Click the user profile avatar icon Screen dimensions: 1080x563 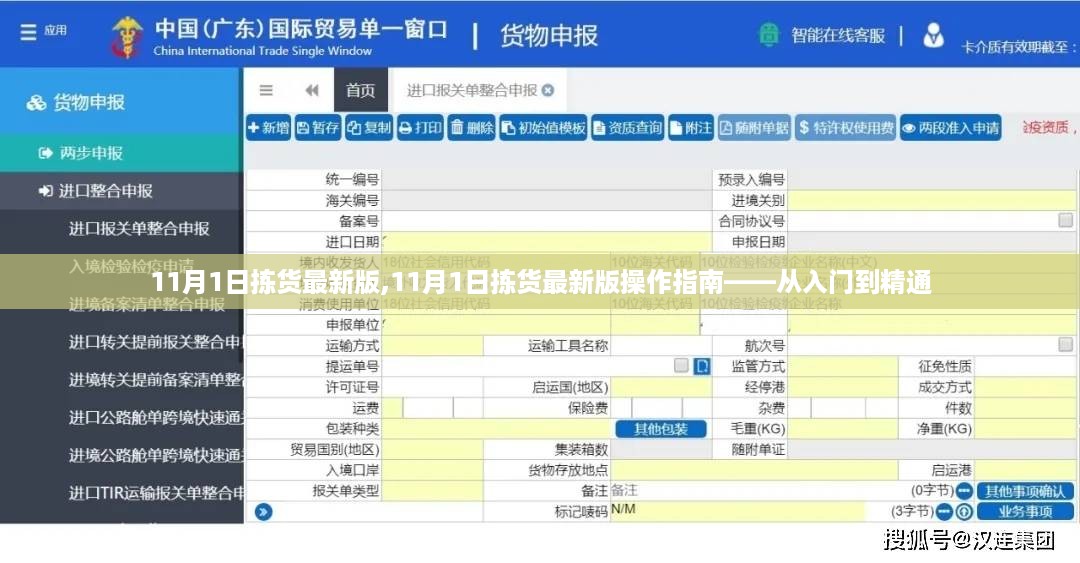click(933, 35)
